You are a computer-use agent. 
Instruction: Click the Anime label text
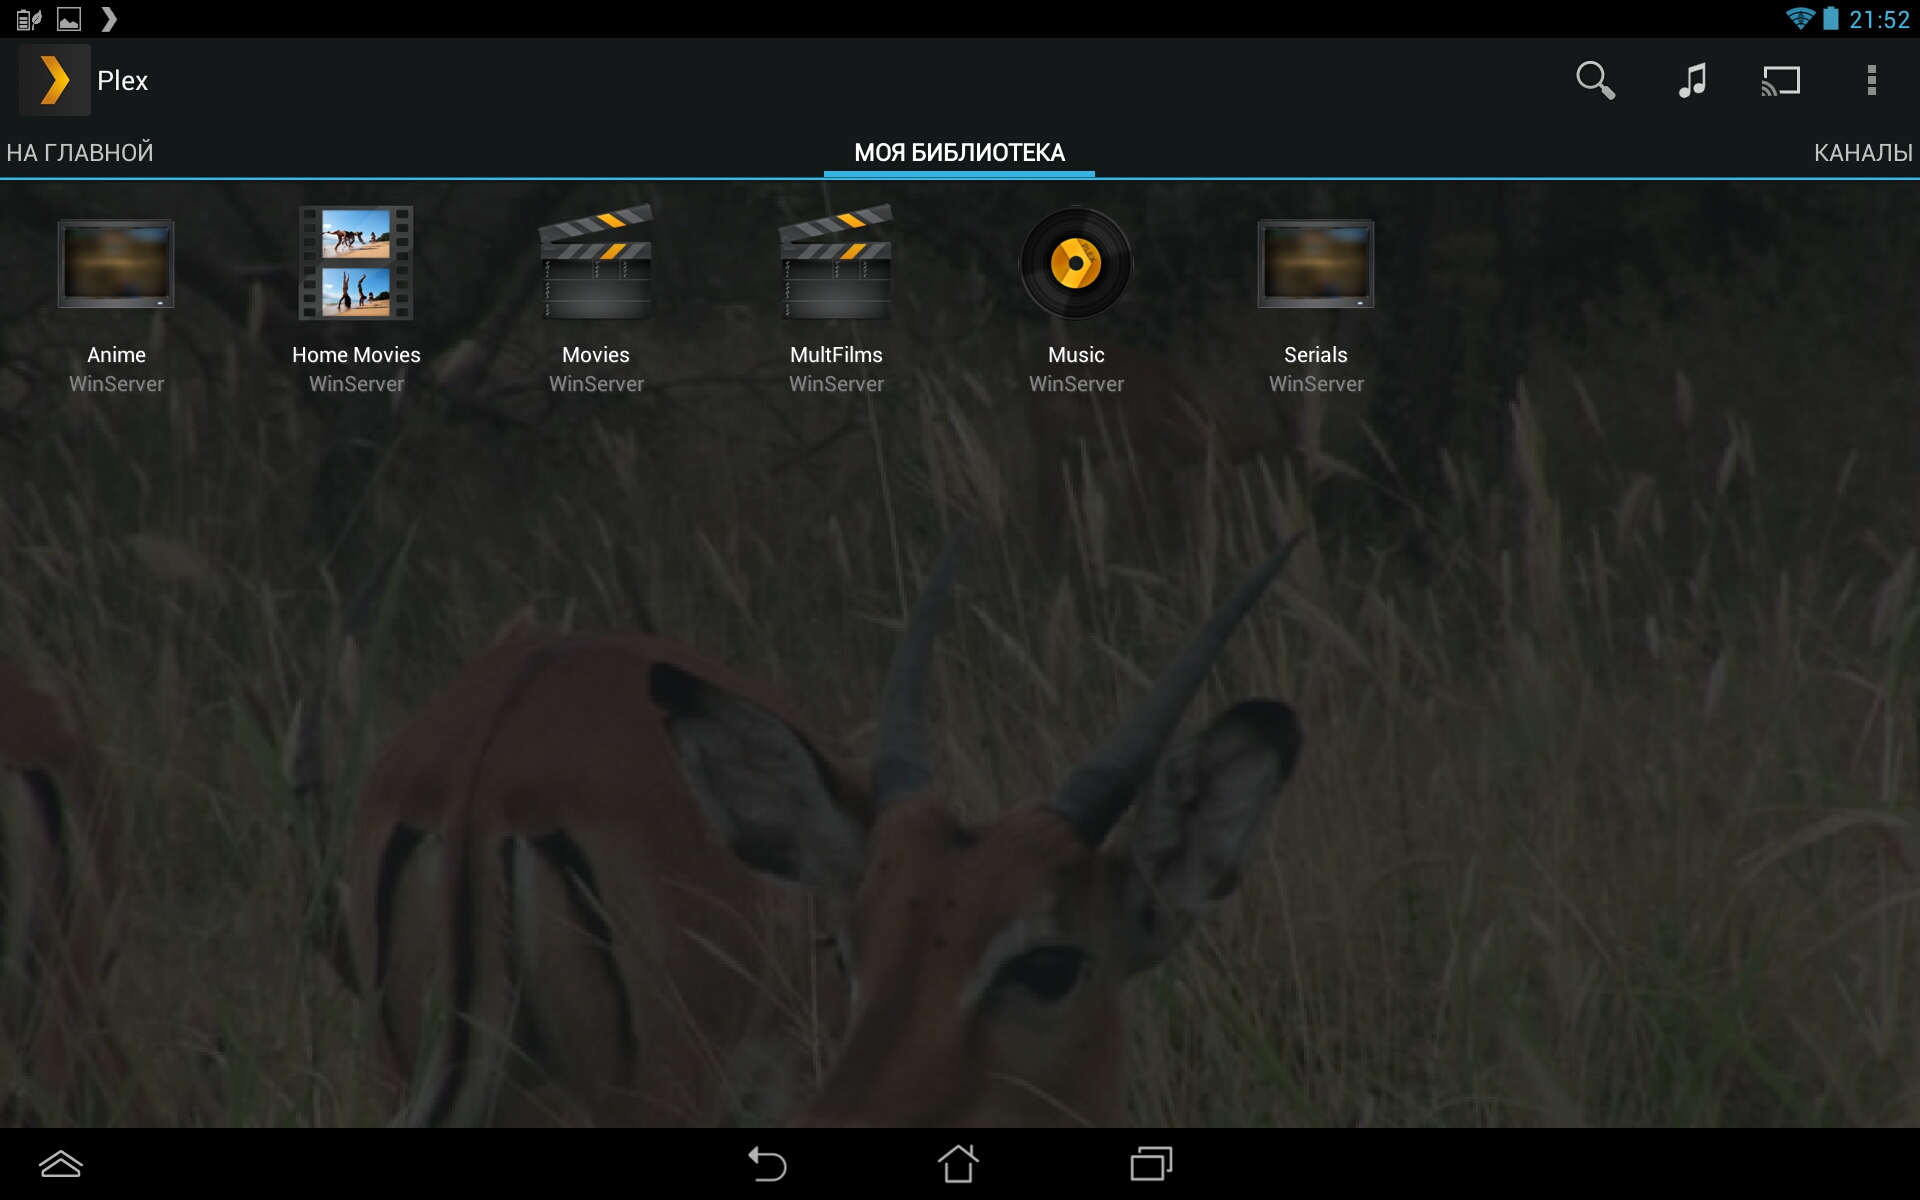point(116,355)
